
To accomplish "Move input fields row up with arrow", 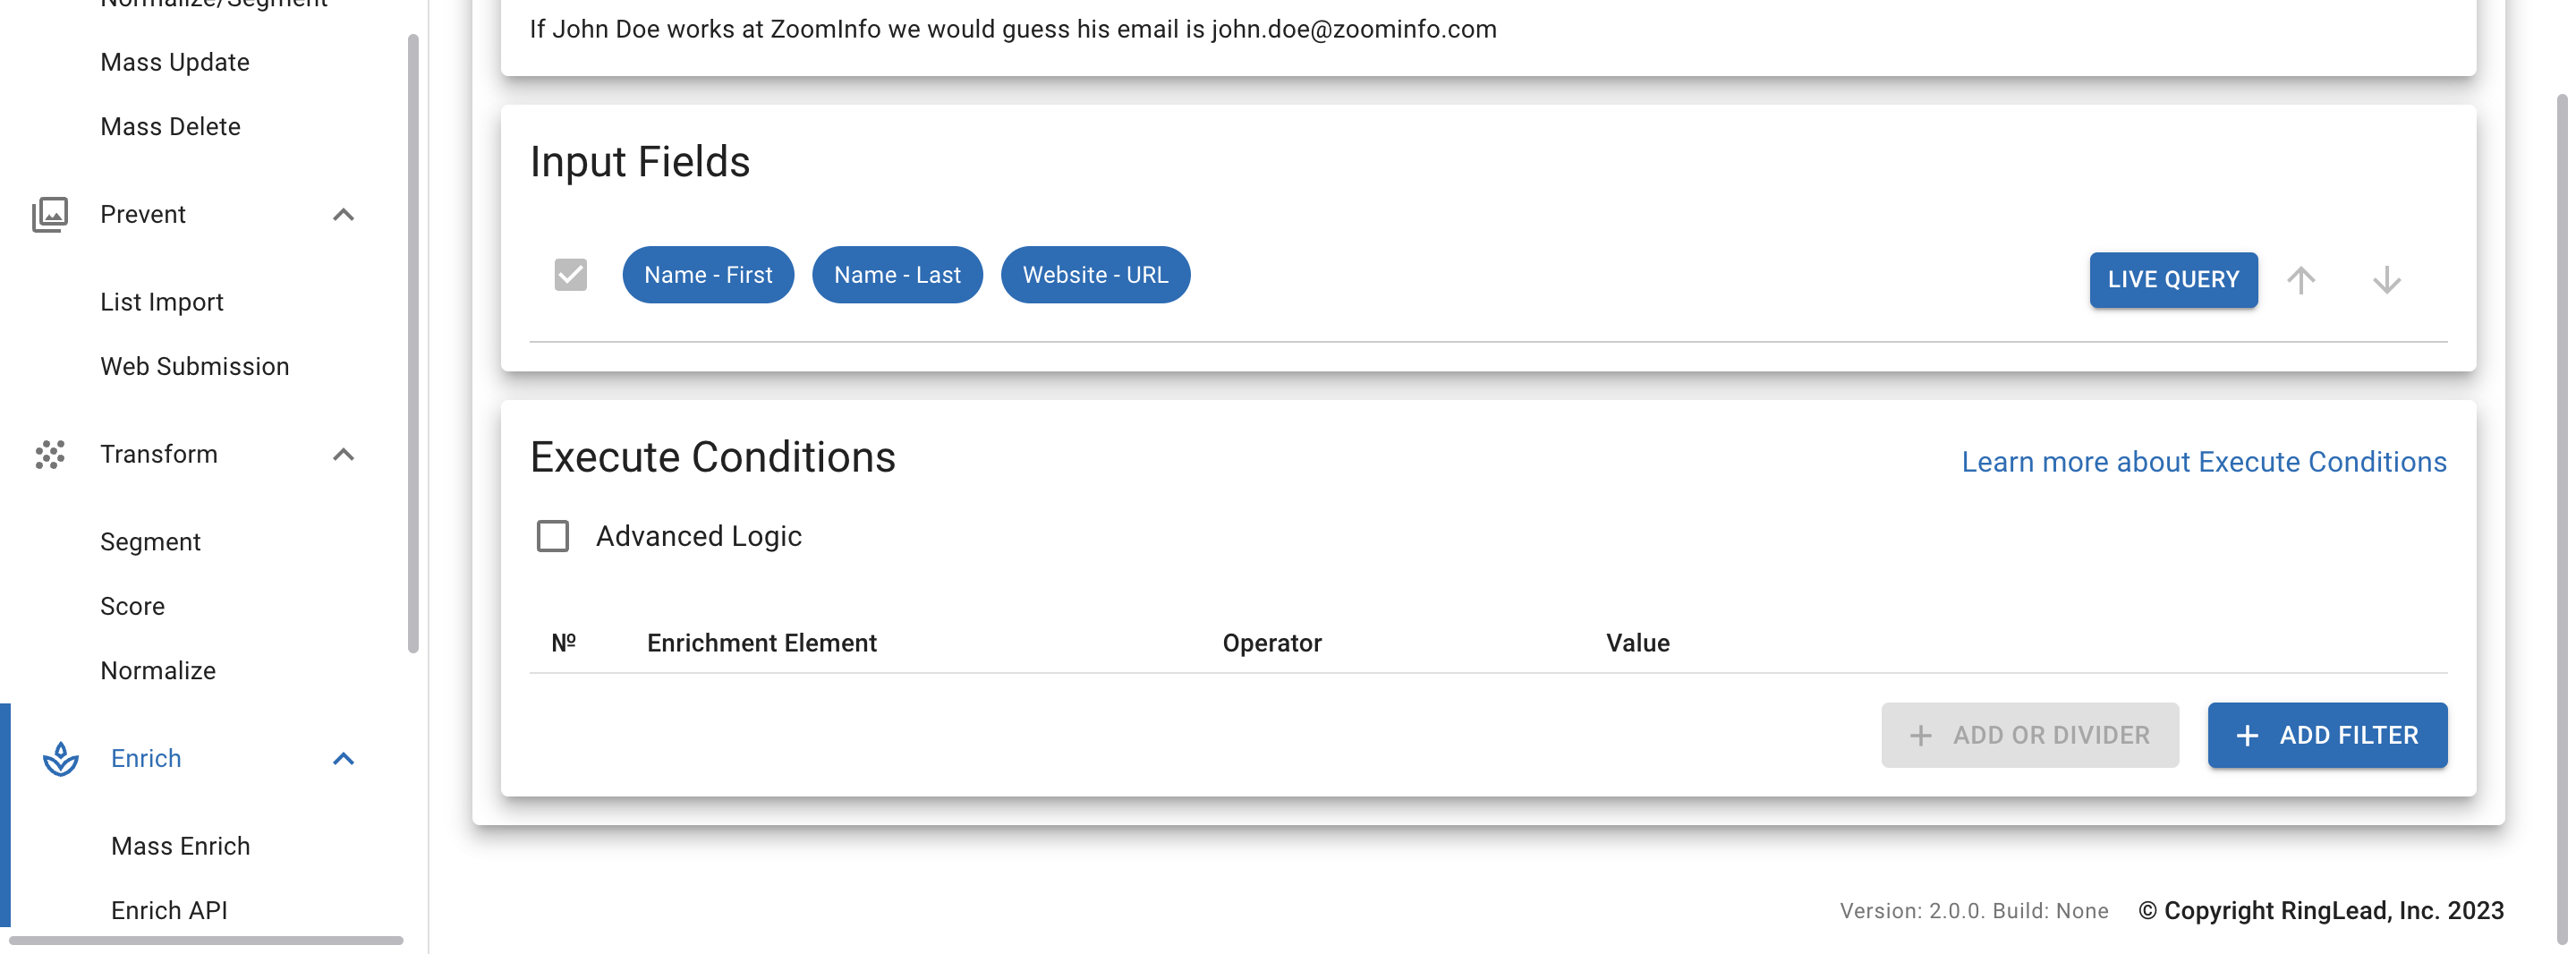I will (2301, 280).
